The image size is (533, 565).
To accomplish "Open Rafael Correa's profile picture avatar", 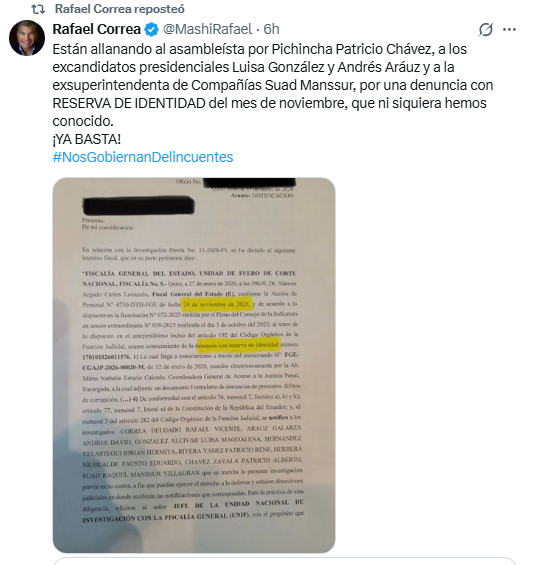I will [x=27, y=38].
